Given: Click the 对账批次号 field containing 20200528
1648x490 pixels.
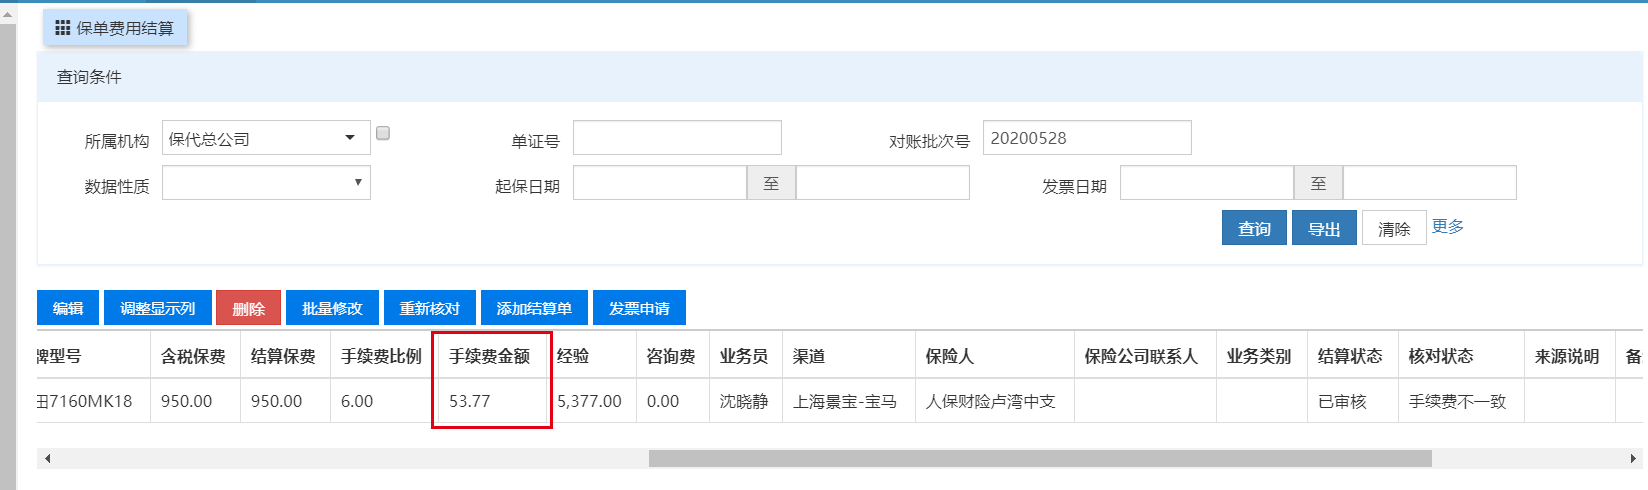Looking at the screenshot, I should 1087,138.
